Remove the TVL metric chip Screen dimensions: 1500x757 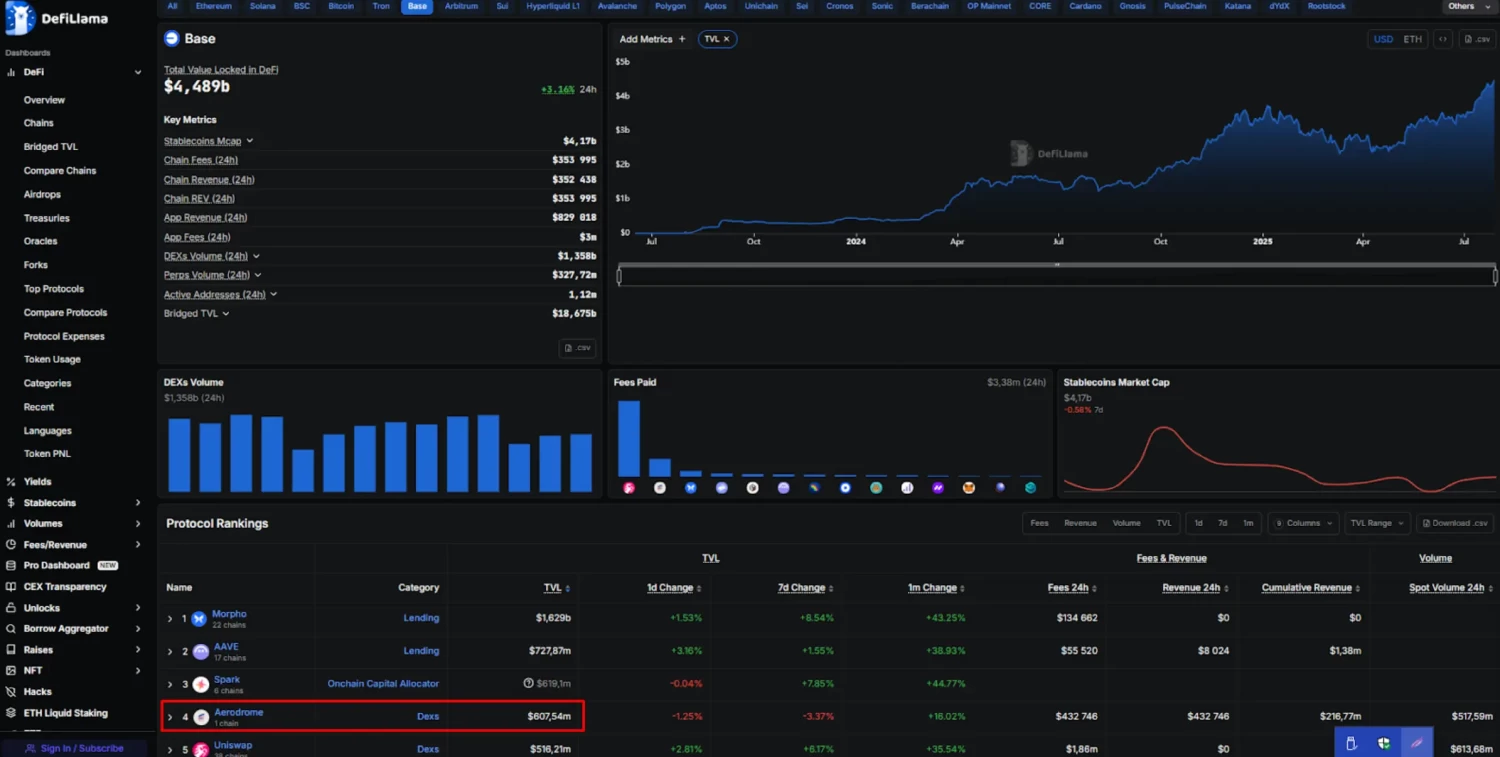727,39
